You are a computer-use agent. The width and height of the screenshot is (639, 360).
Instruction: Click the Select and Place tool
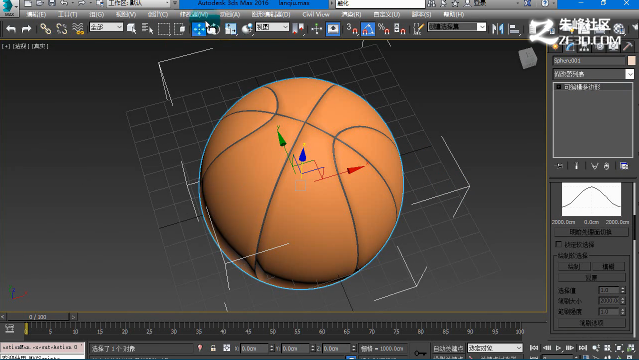[247, 29]
